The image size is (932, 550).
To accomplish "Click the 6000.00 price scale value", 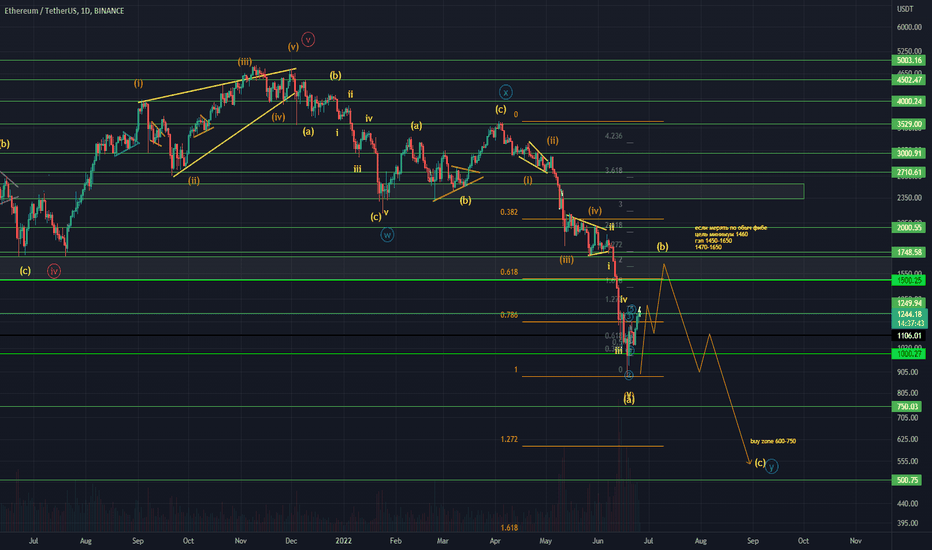I will pos(909,27).
